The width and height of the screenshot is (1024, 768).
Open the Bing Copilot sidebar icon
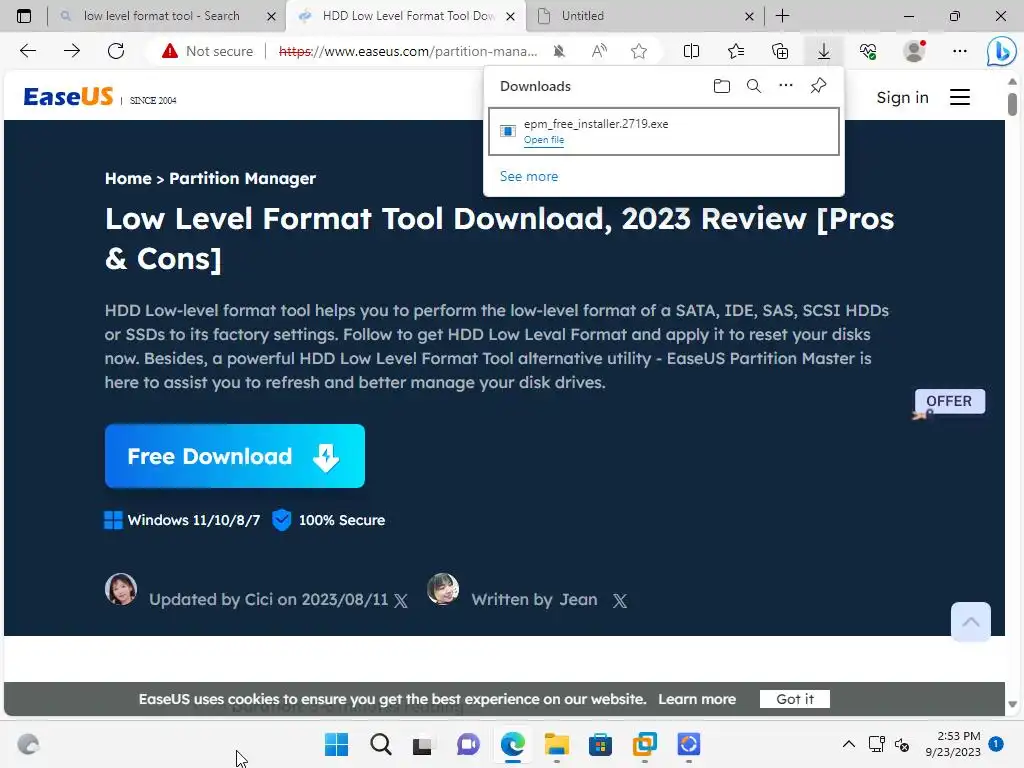point(1001,51)
